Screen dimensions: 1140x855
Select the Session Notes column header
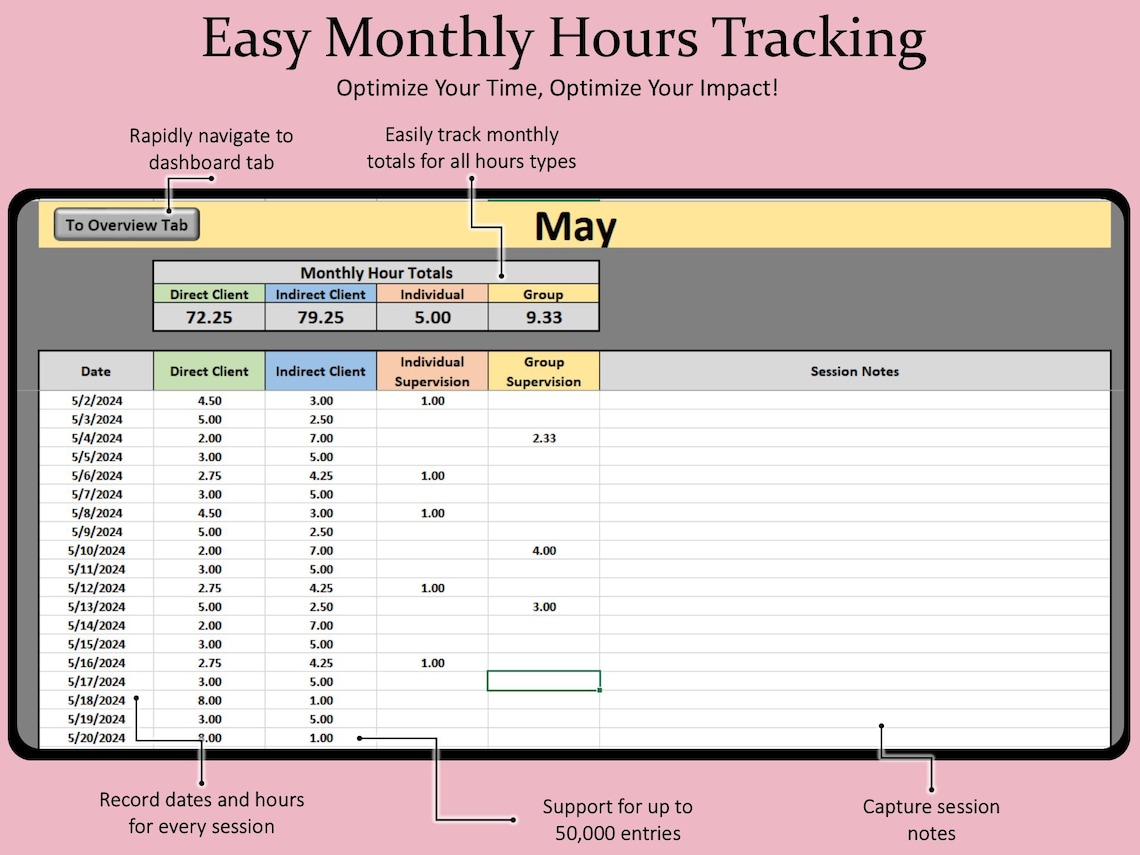(855, 370)
